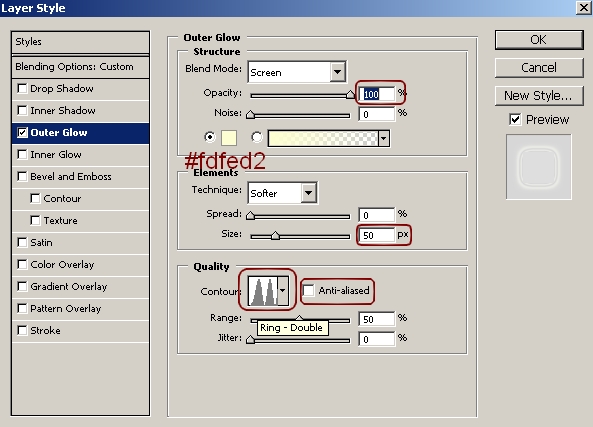Click the Cancel button
The image size is (593, 427).
[x=539, y=68]
